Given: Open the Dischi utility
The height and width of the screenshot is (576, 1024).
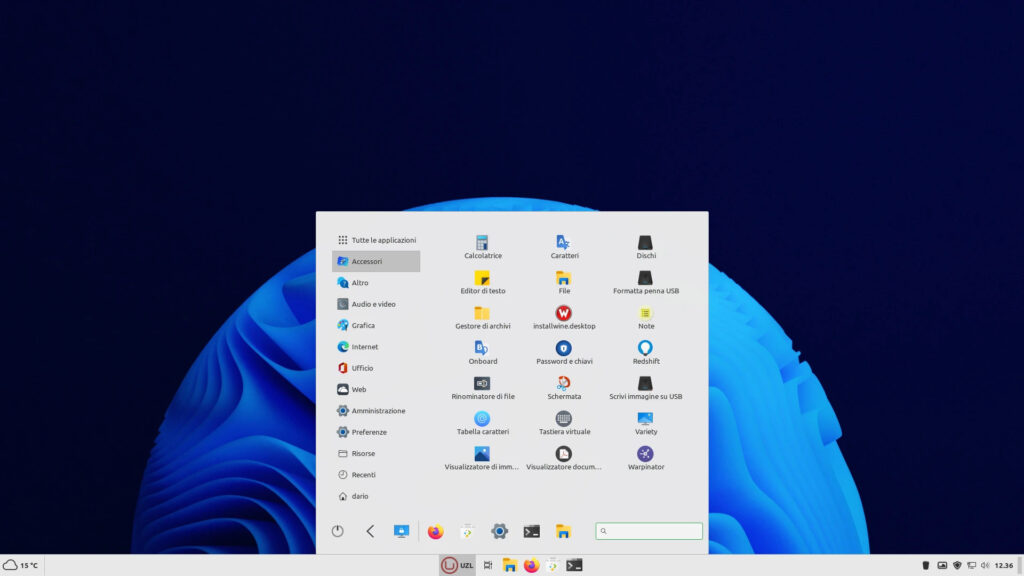Looking at the screenshot, I should 645,248.
